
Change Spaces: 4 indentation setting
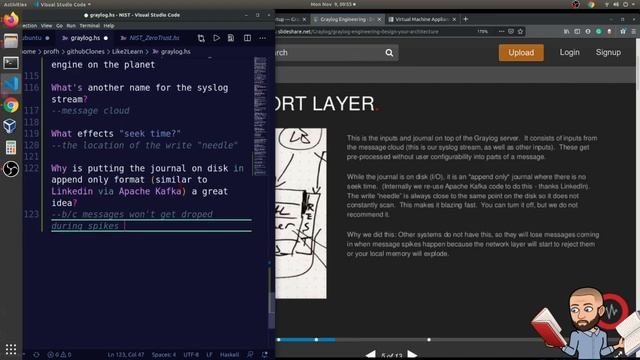[164, 355]
